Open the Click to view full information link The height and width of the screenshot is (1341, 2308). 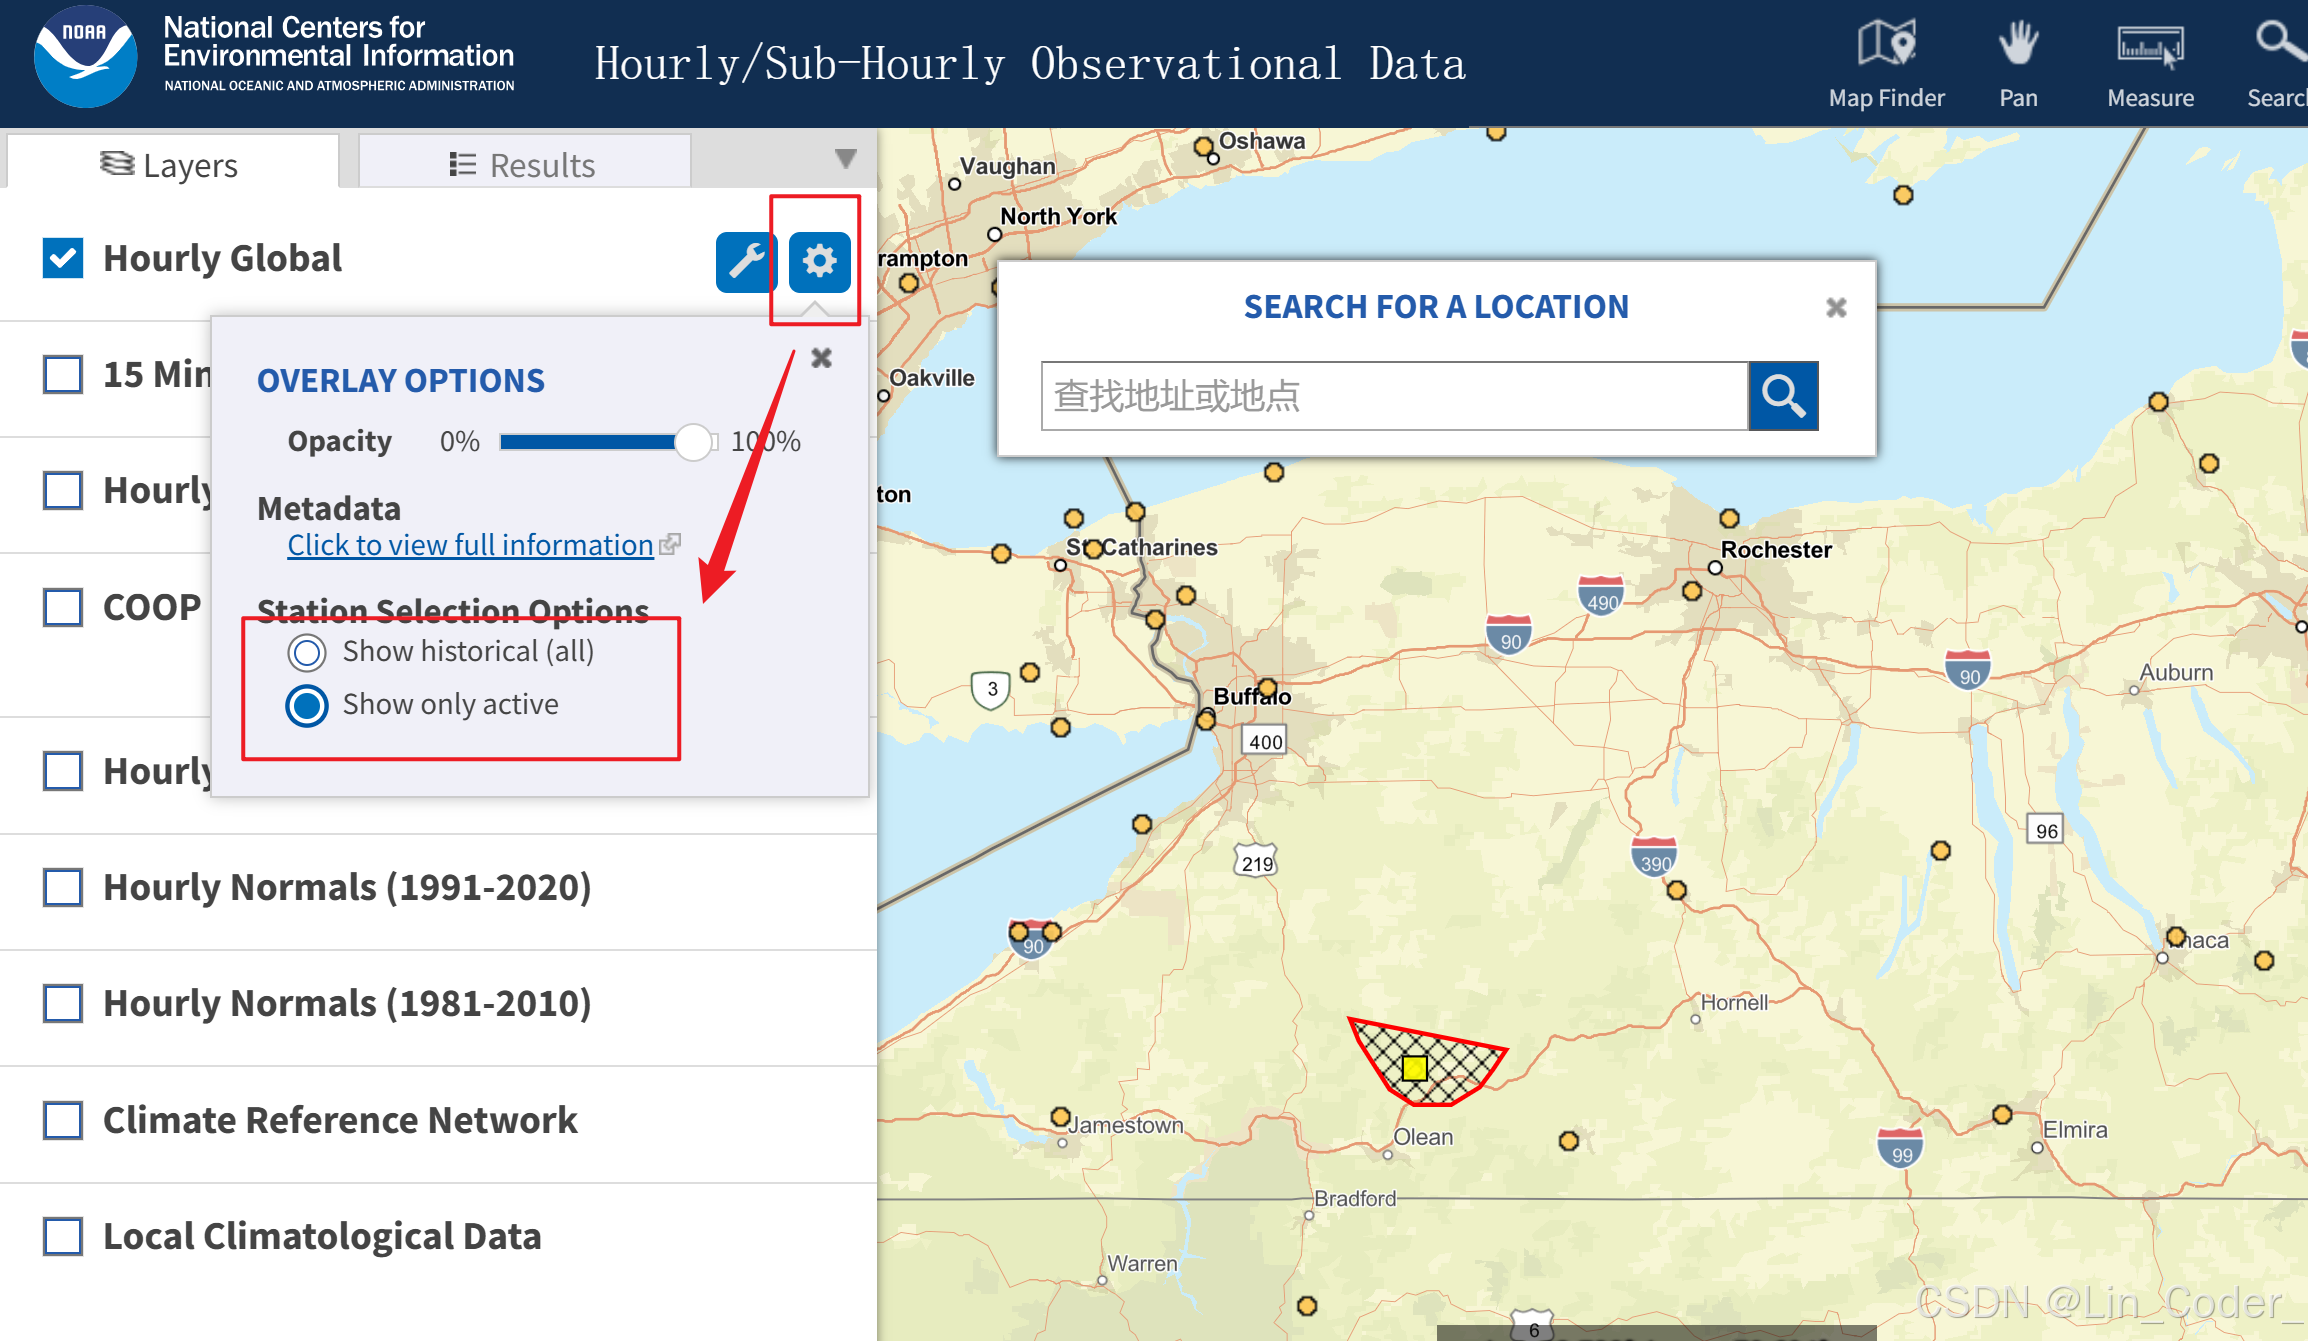470,545
